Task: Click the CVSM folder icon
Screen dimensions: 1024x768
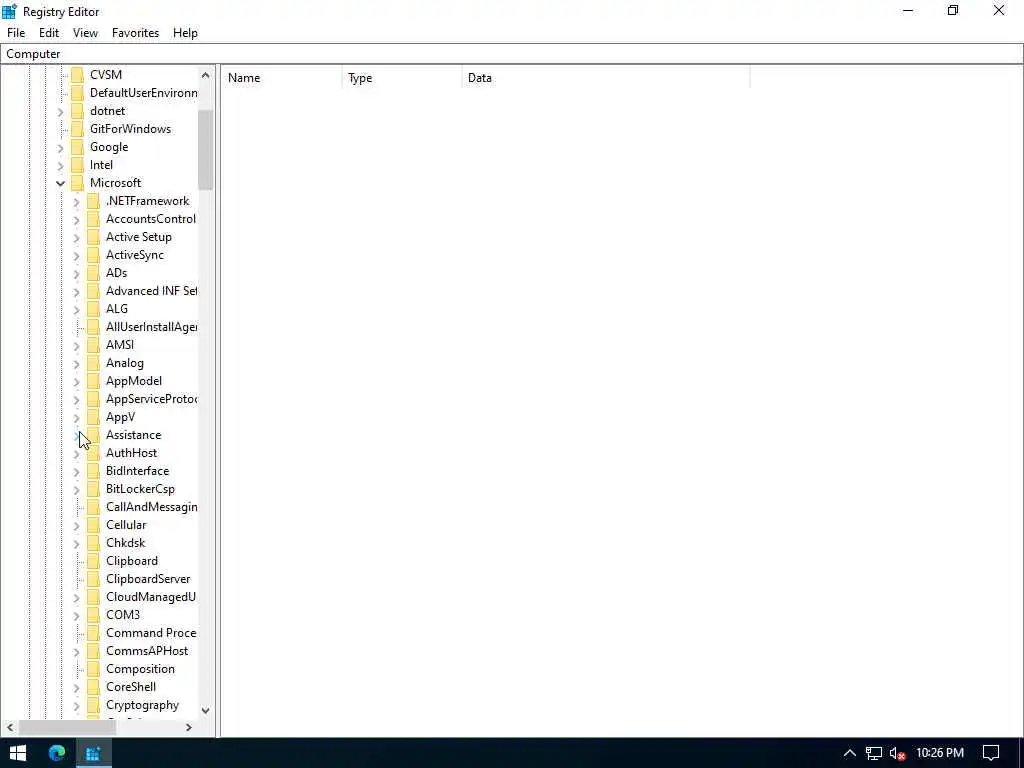Action: click(x=78, y=74)
